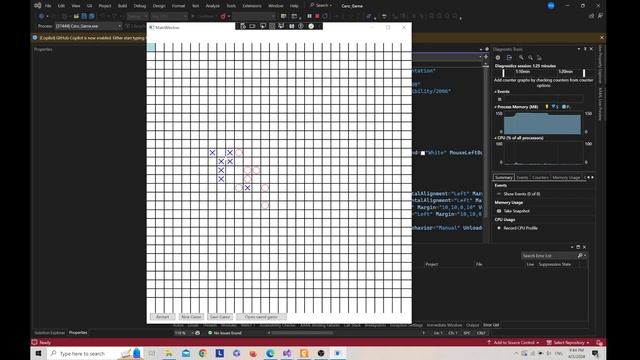Click Save All toolbar icon
This screenshot has height=360, width=640.
92,16
